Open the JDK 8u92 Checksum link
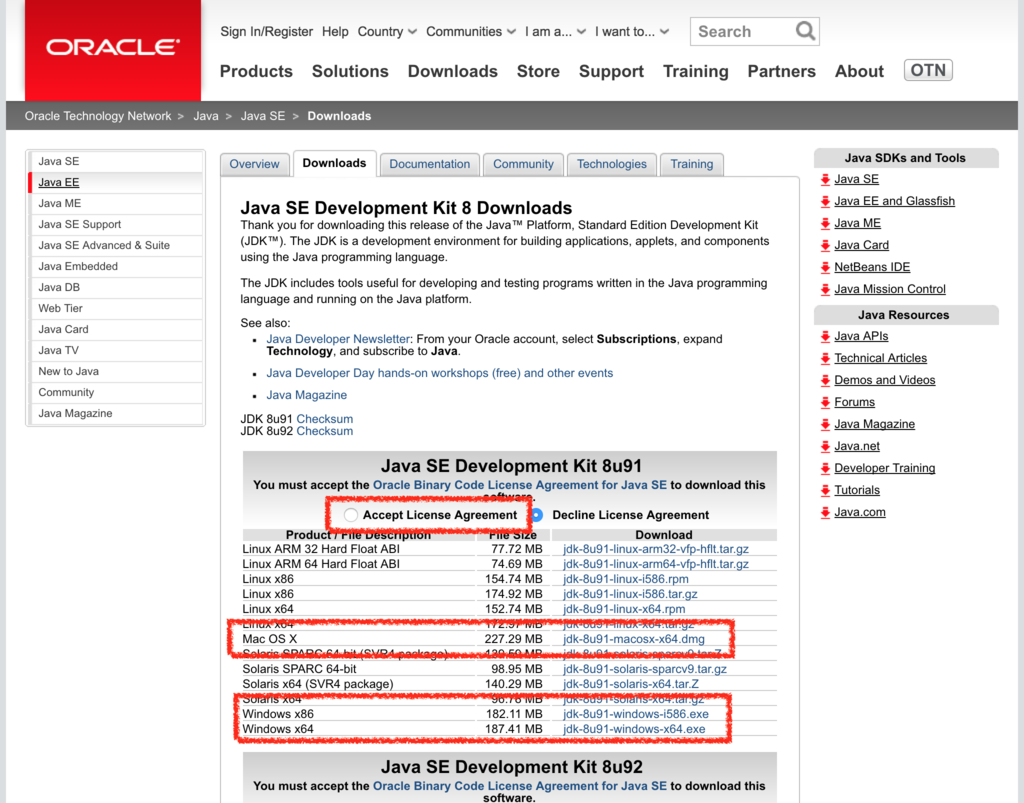1024x803 pixels. (x=325, y=431)
